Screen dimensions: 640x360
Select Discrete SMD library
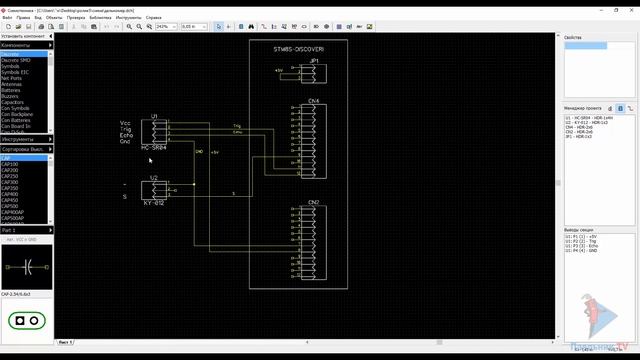coord(24,60)
